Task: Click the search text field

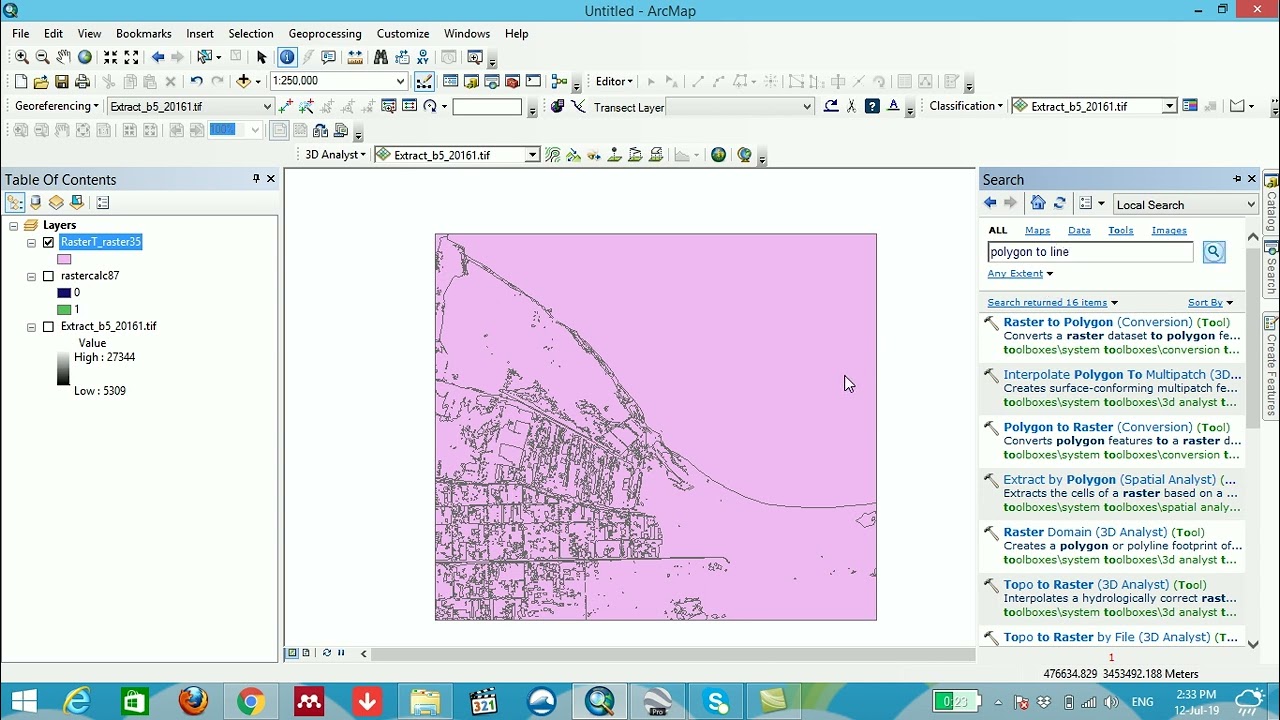Action: (1090, 252)
